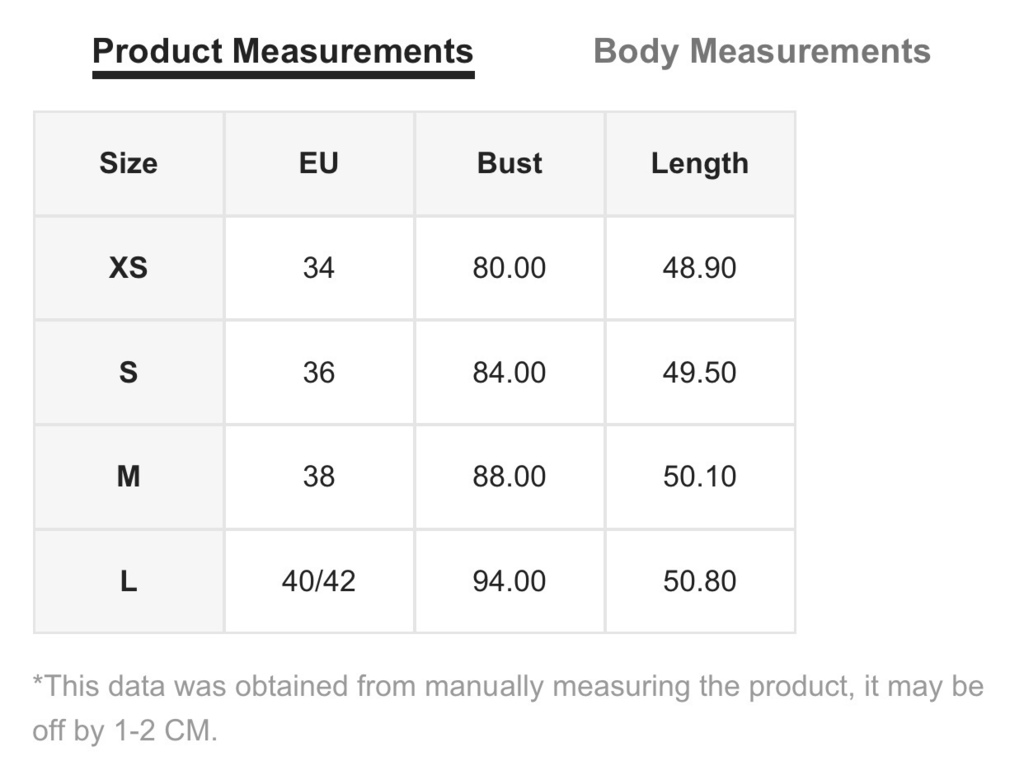Screen dimensions: 1024x780
Task: Click EU size 38 cell
Action: point(319,476)
